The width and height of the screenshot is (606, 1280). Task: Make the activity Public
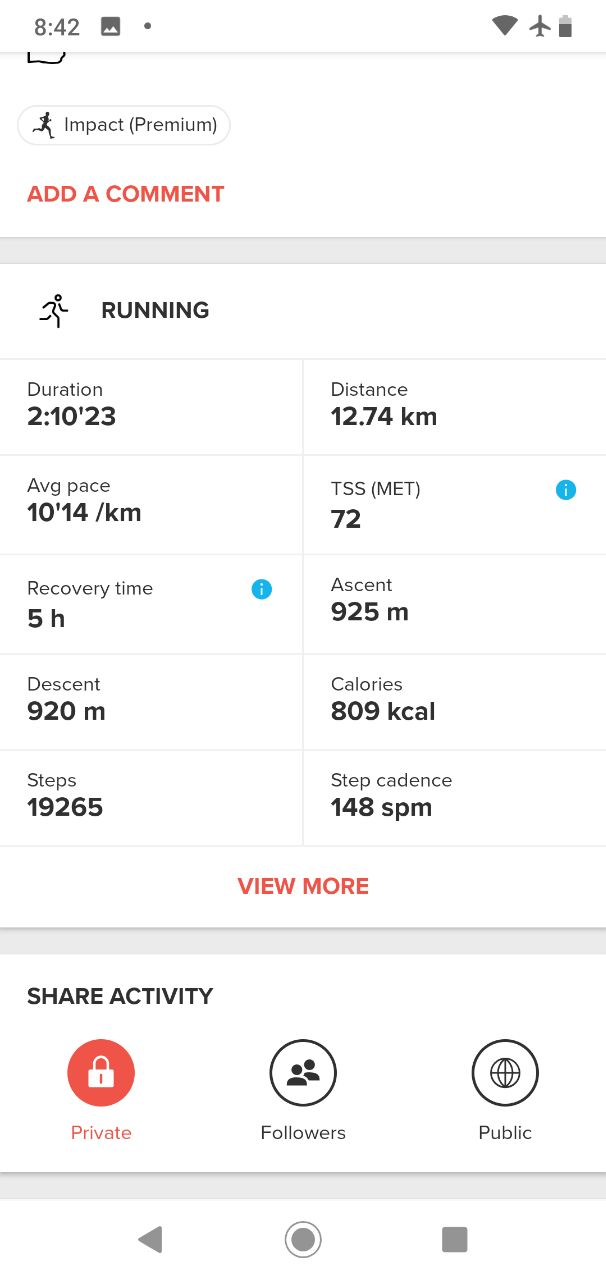click(x=505, y=1073)
